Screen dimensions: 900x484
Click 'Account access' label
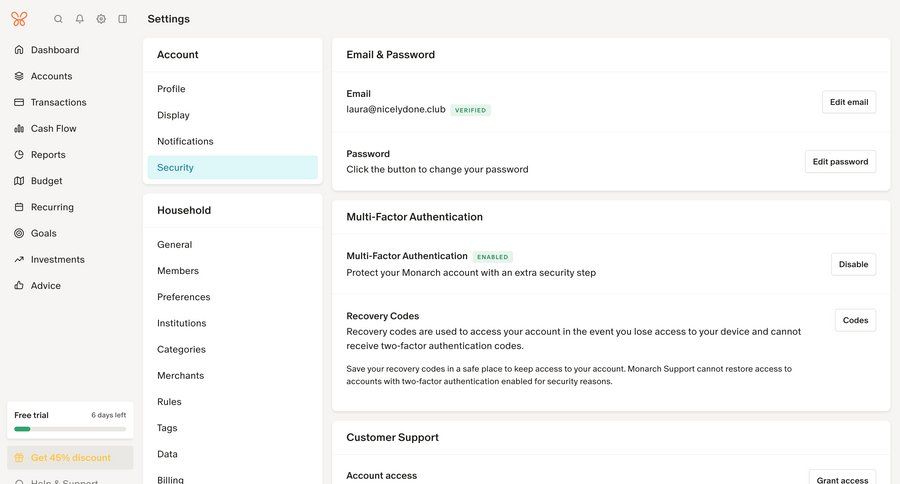pyautogui.click(x=382, y=475)
